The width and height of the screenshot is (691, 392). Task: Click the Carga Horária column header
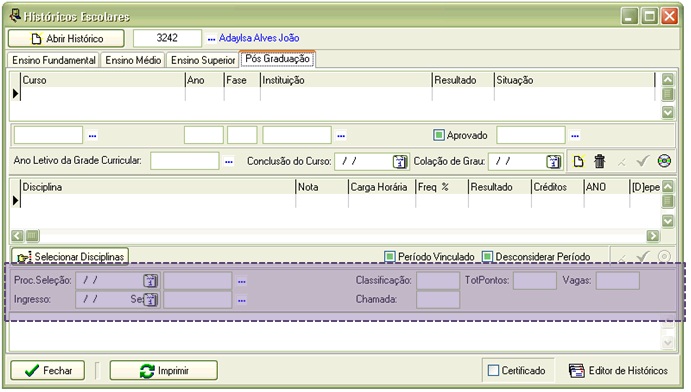382,187
